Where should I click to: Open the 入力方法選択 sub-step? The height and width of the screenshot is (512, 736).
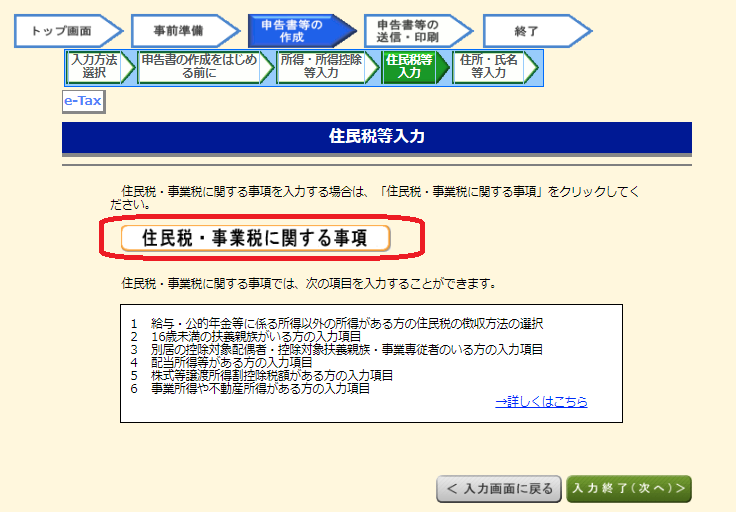(x=100, y=67)
